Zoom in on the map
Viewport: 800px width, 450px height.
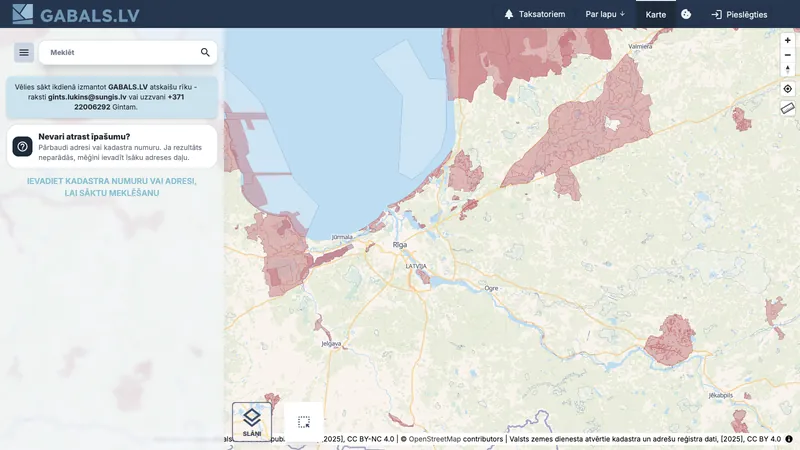pyautogui.click(x=787, y=40)
